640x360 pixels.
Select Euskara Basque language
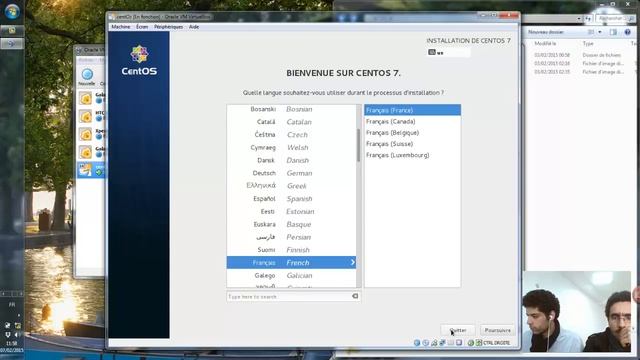click(291, 224)
